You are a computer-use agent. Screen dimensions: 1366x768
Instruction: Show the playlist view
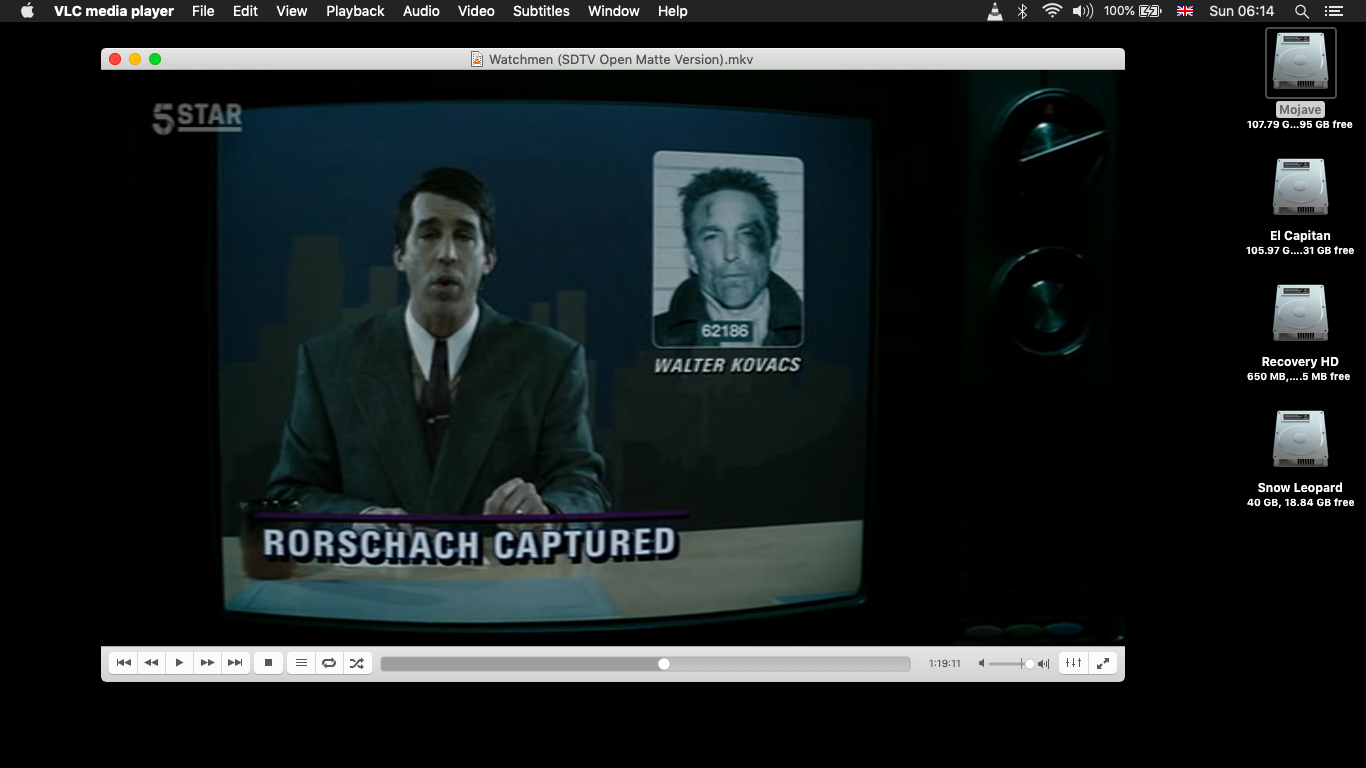pos(301,663)
